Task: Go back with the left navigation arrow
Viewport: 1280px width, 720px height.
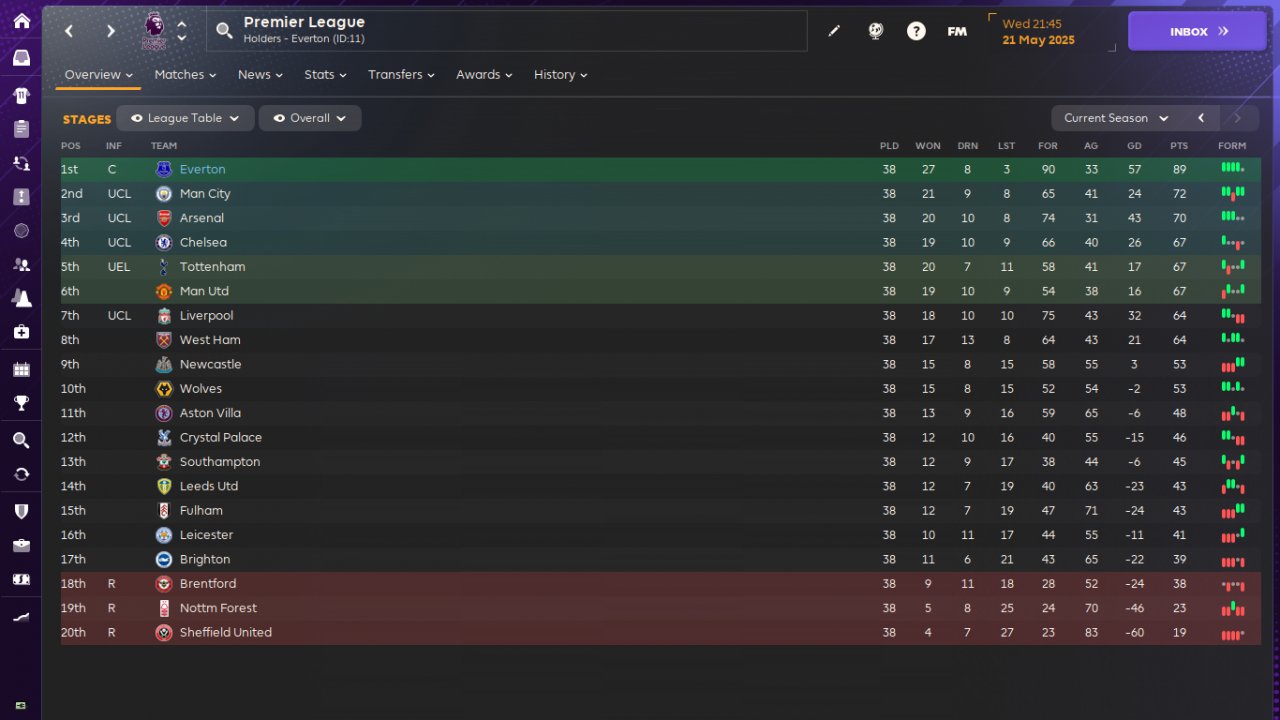Action: point(69,31)
